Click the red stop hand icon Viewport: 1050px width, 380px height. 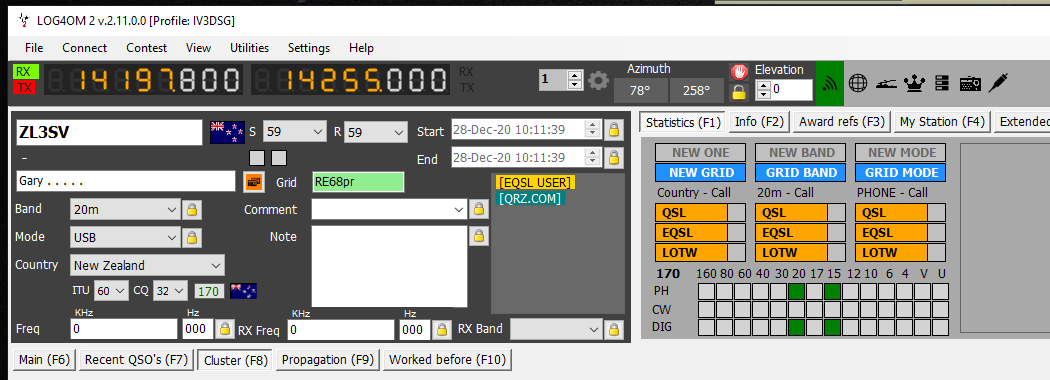click(x=739, y=72)
